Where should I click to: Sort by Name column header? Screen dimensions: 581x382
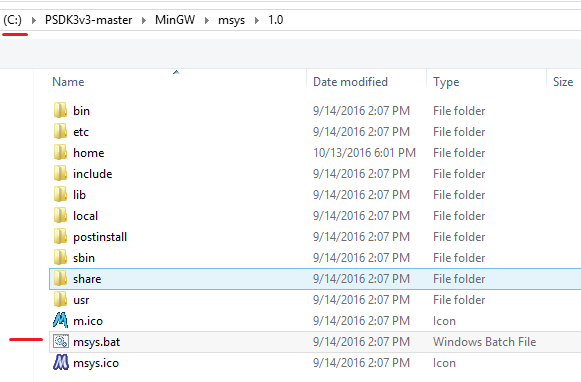point(68,82)
